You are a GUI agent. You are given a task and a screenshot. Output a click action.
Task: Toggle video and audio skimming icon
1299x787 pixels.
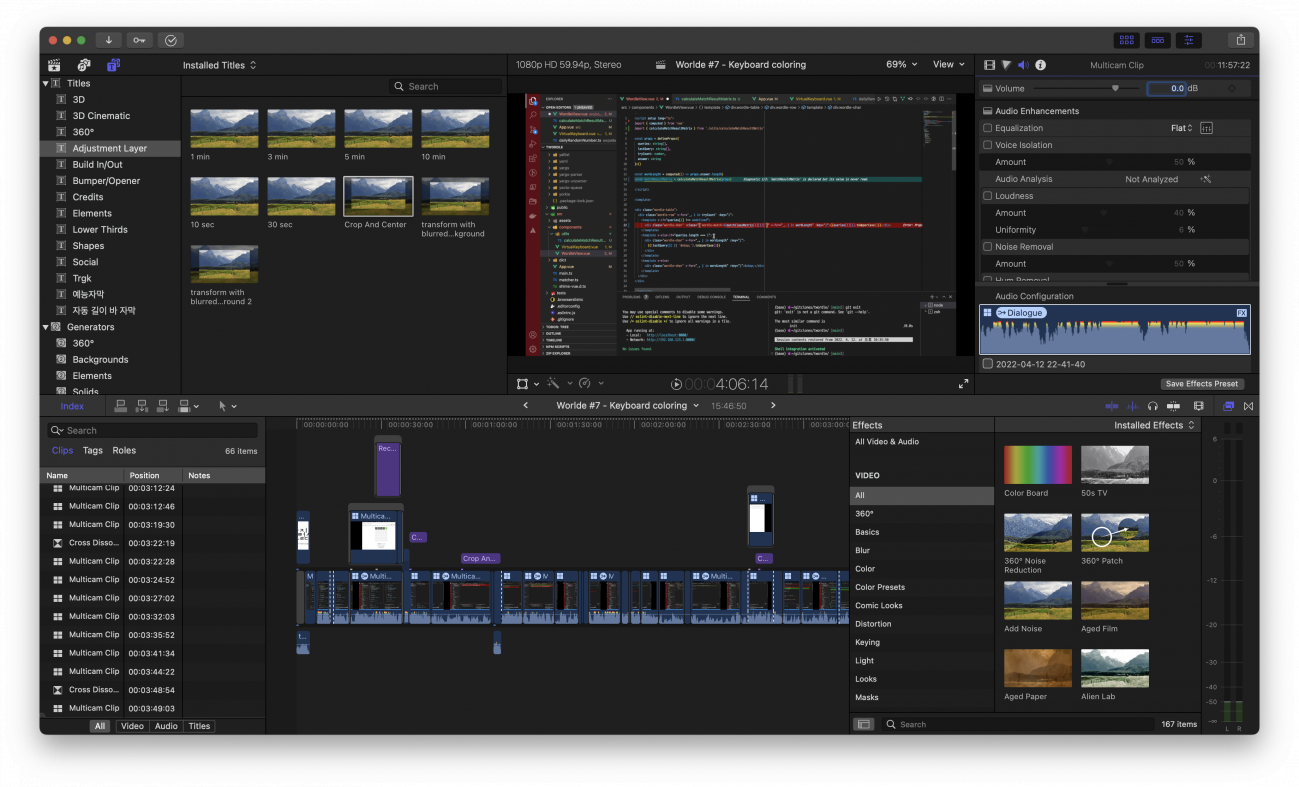[x=1112, y=406]
